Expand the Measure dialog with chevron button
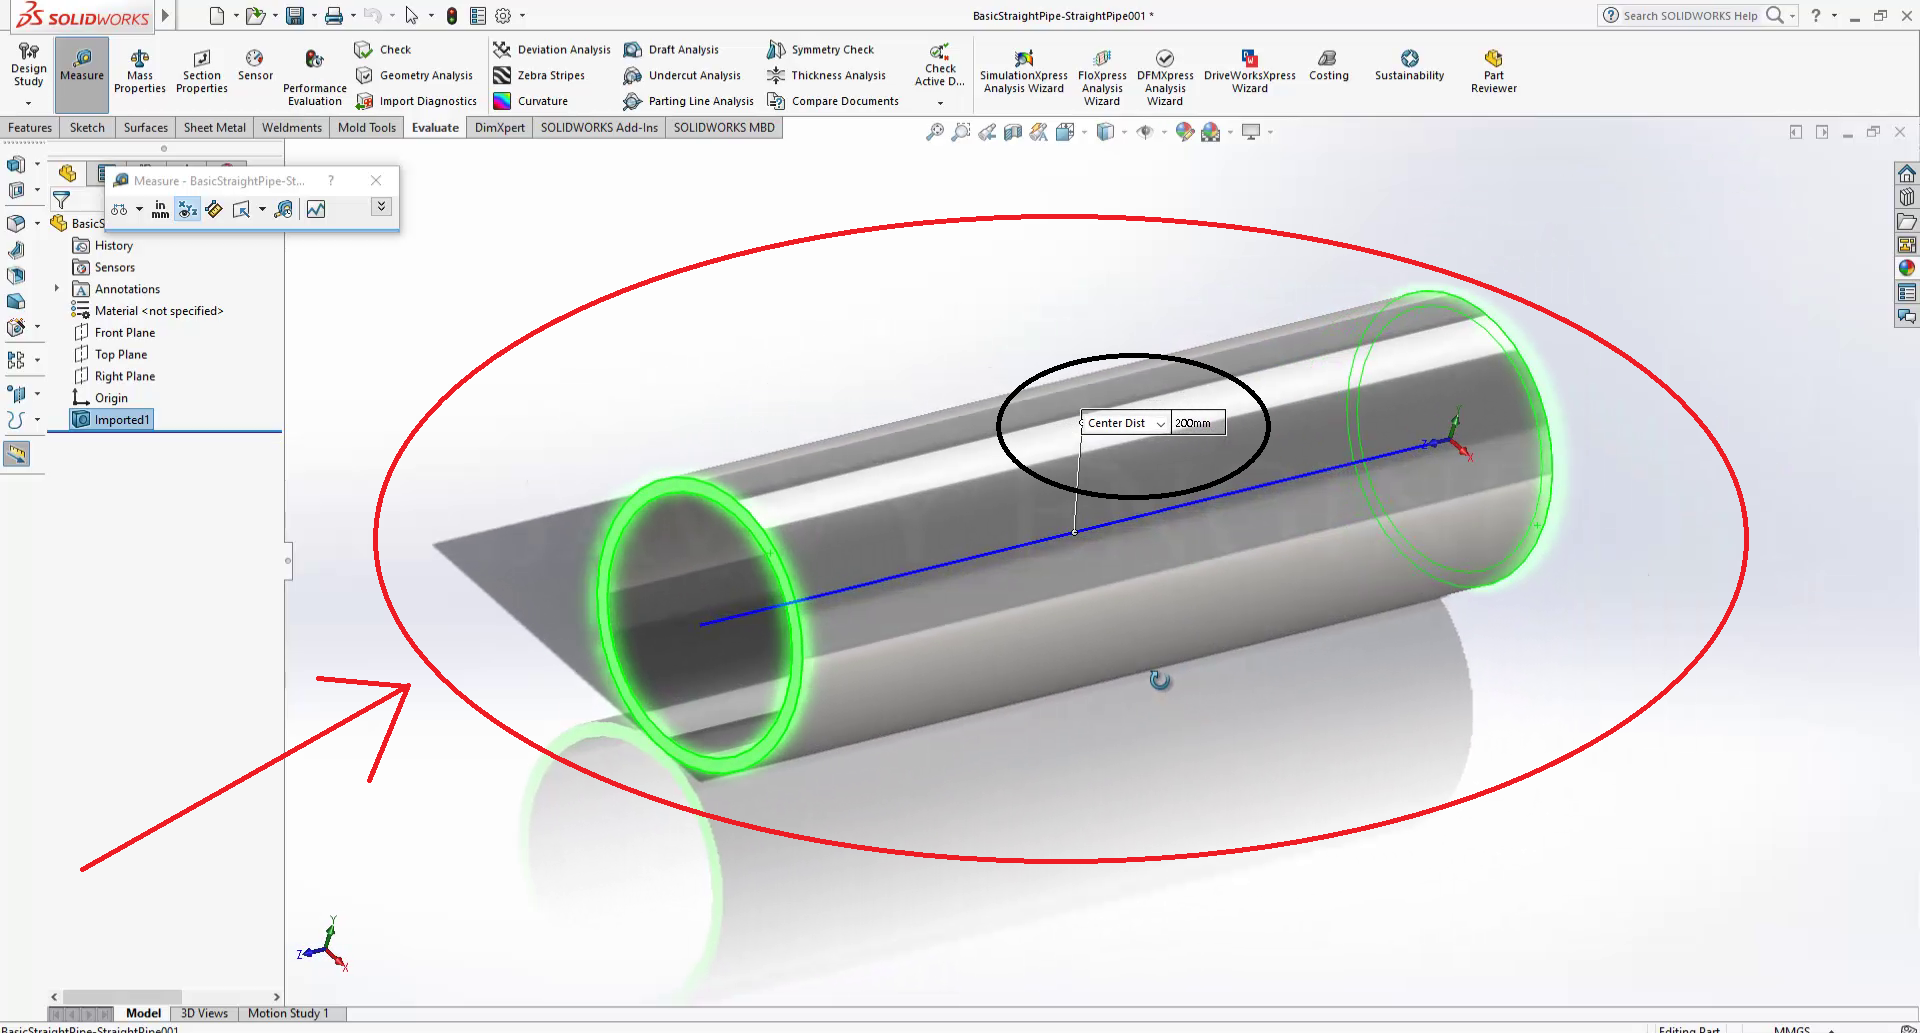Viewport: 1920px width, 1033px height. (x=381, y=207)
